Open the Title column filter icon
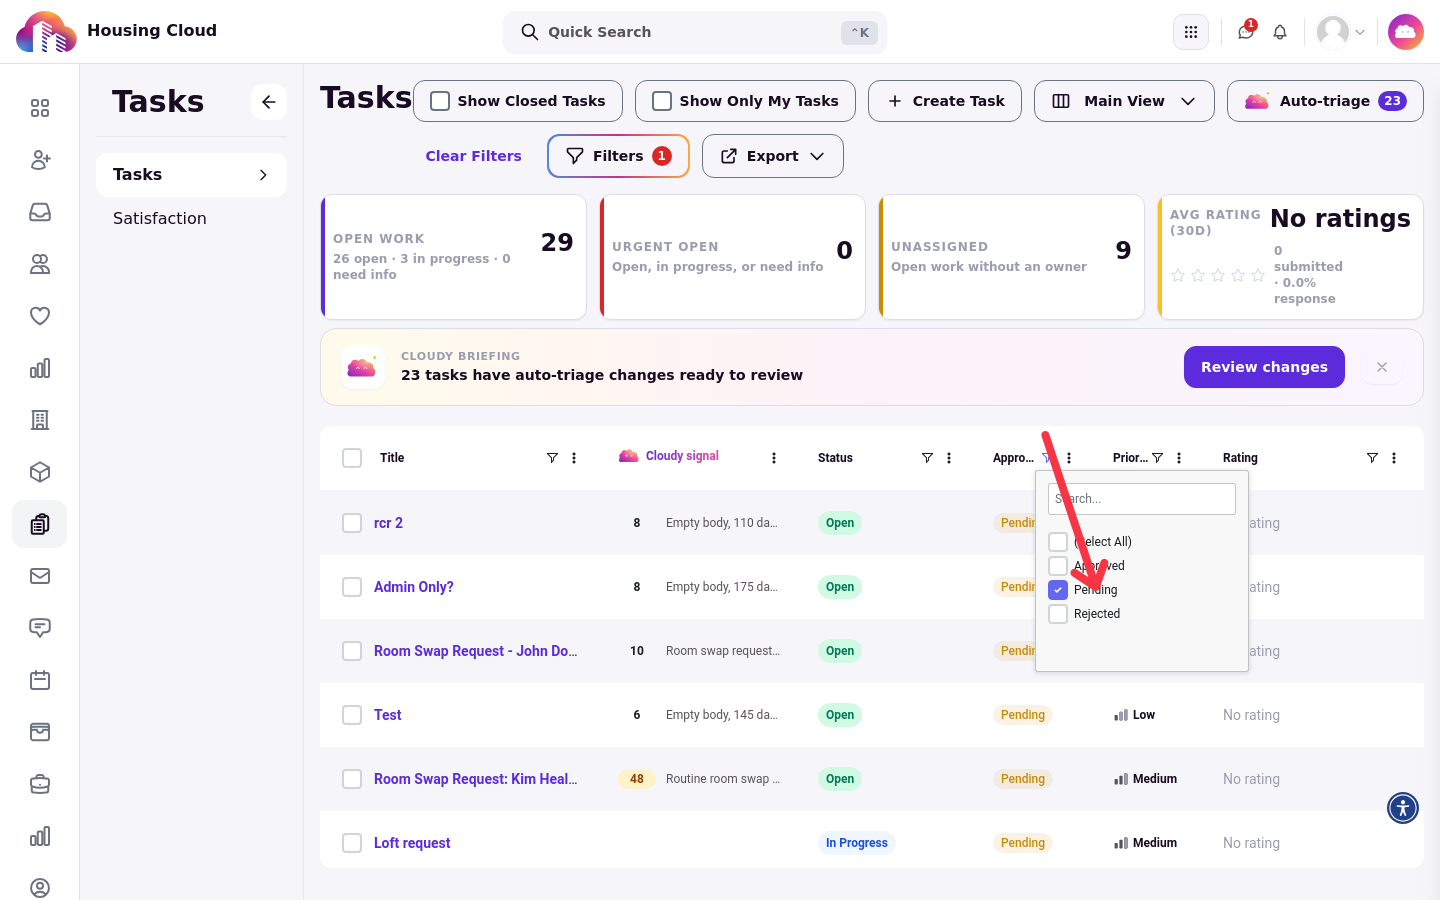Image resolution: width=1440 pixels, height=900 pixels. click(x=552, y=458)
